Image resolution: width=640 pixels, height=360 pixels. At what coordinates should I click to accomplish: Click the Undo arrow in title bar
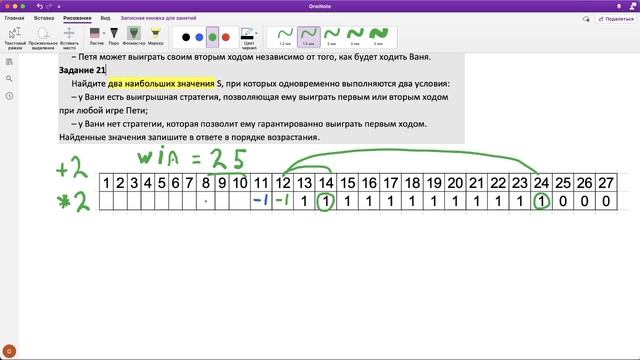coord(40,6)
